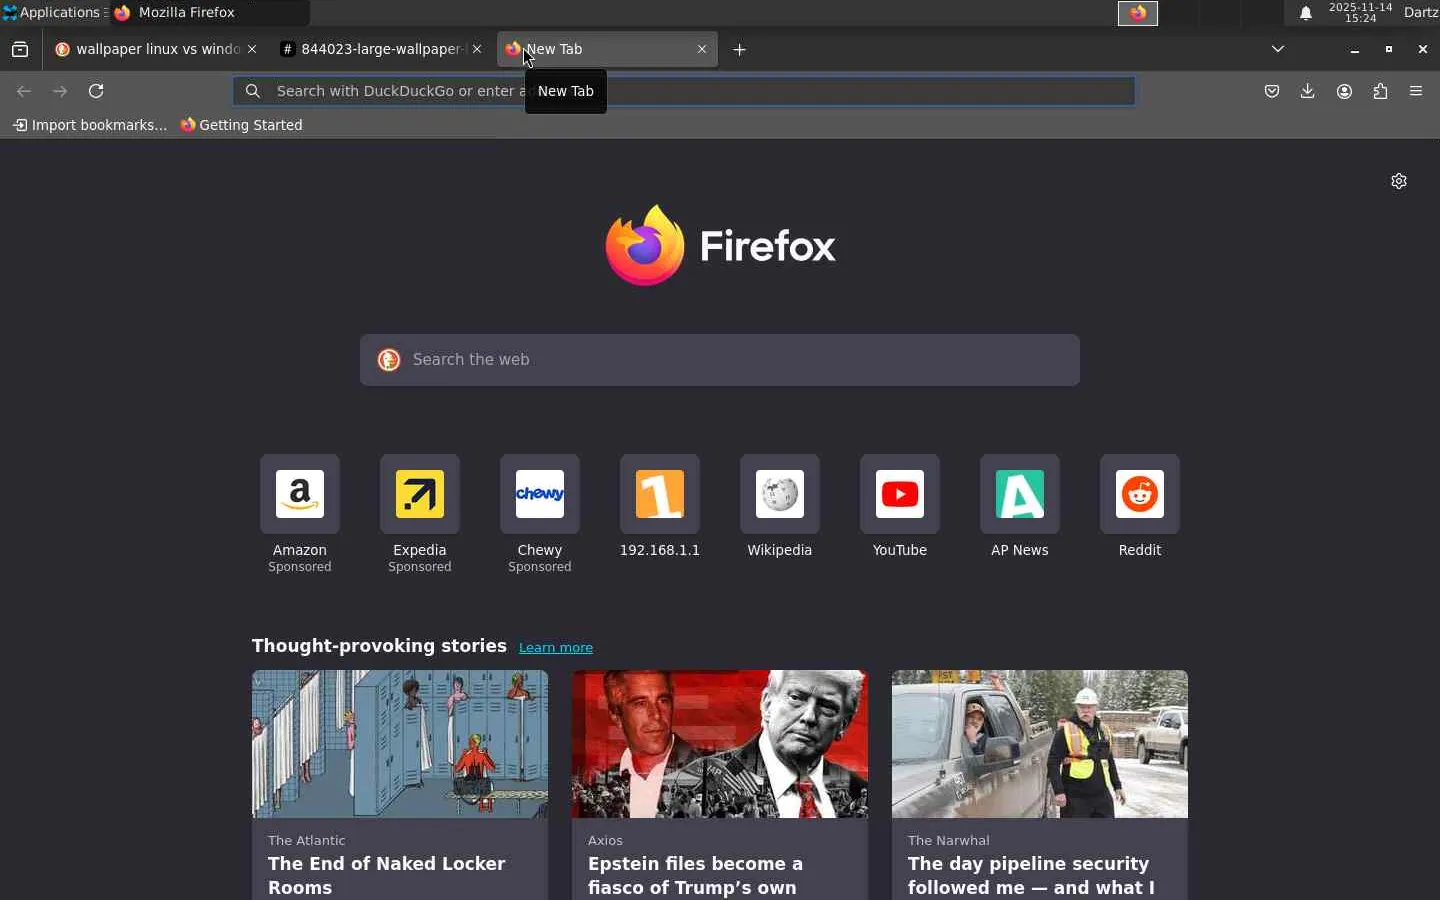The image size is (1440, 900).
Task: Open the locker room illustration thumbnail
Action: pos(400,744)
